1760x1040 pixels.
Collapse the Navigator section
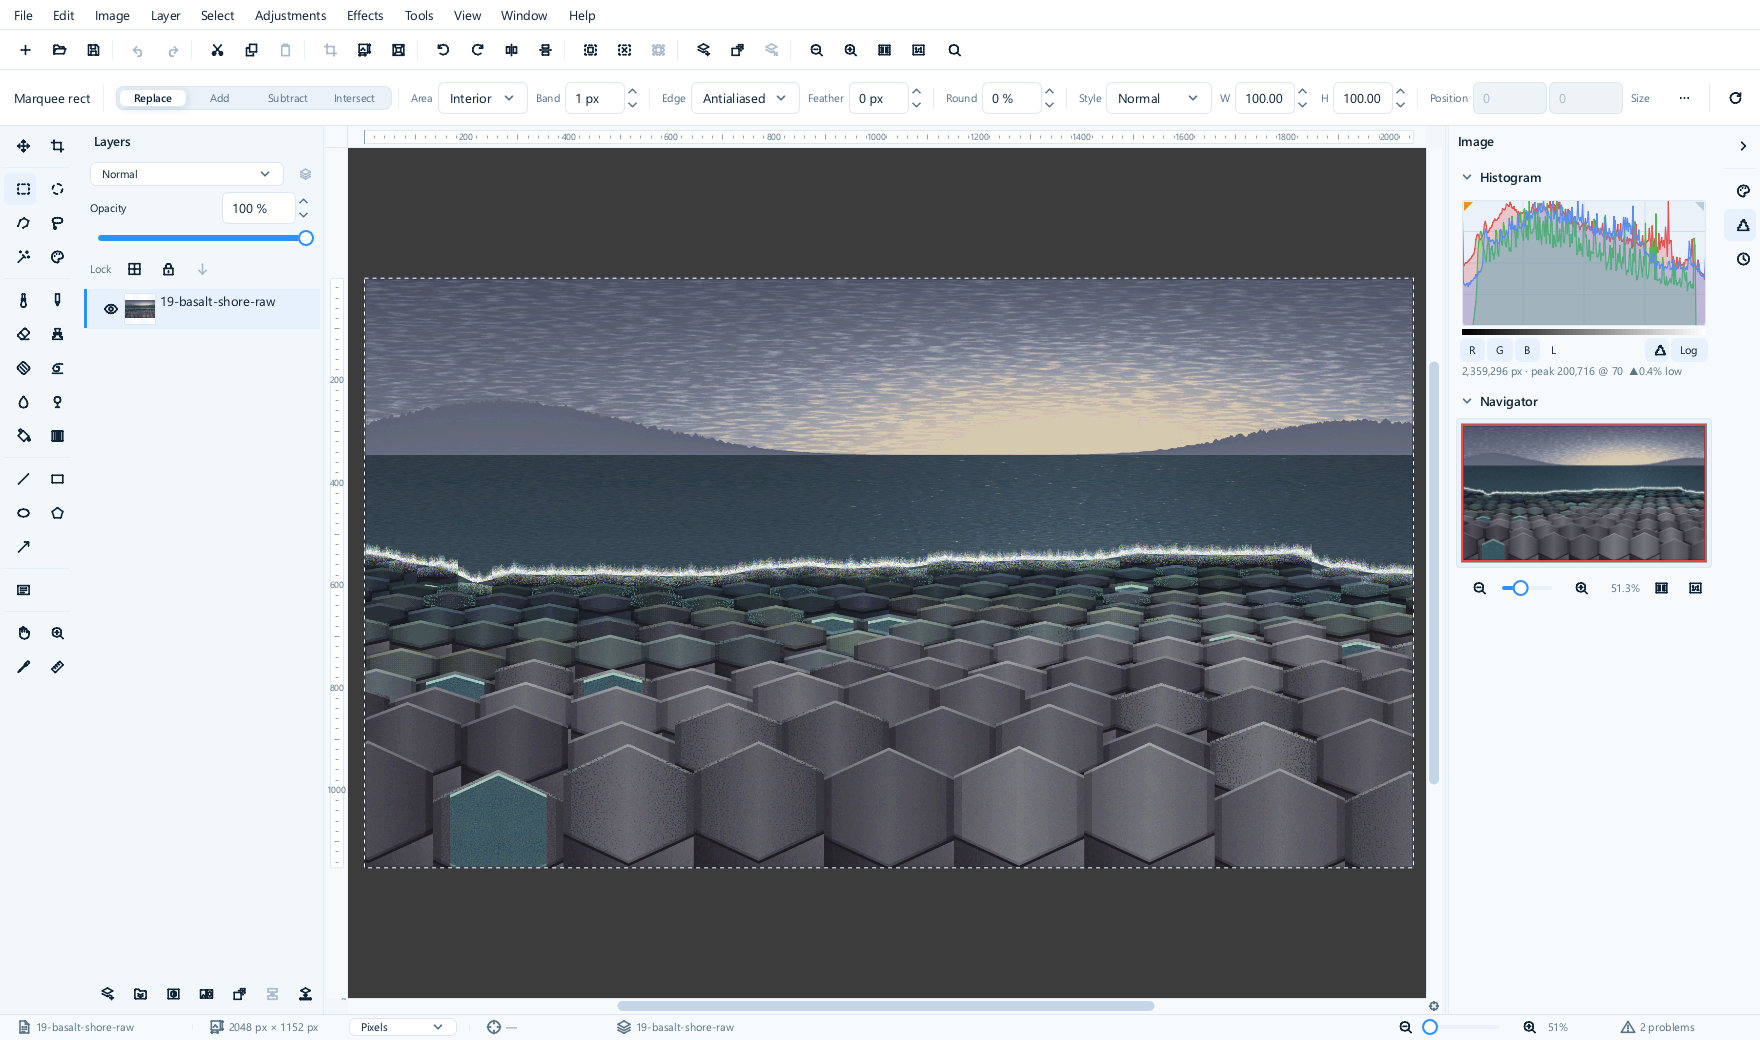[x=1467, y=401]
